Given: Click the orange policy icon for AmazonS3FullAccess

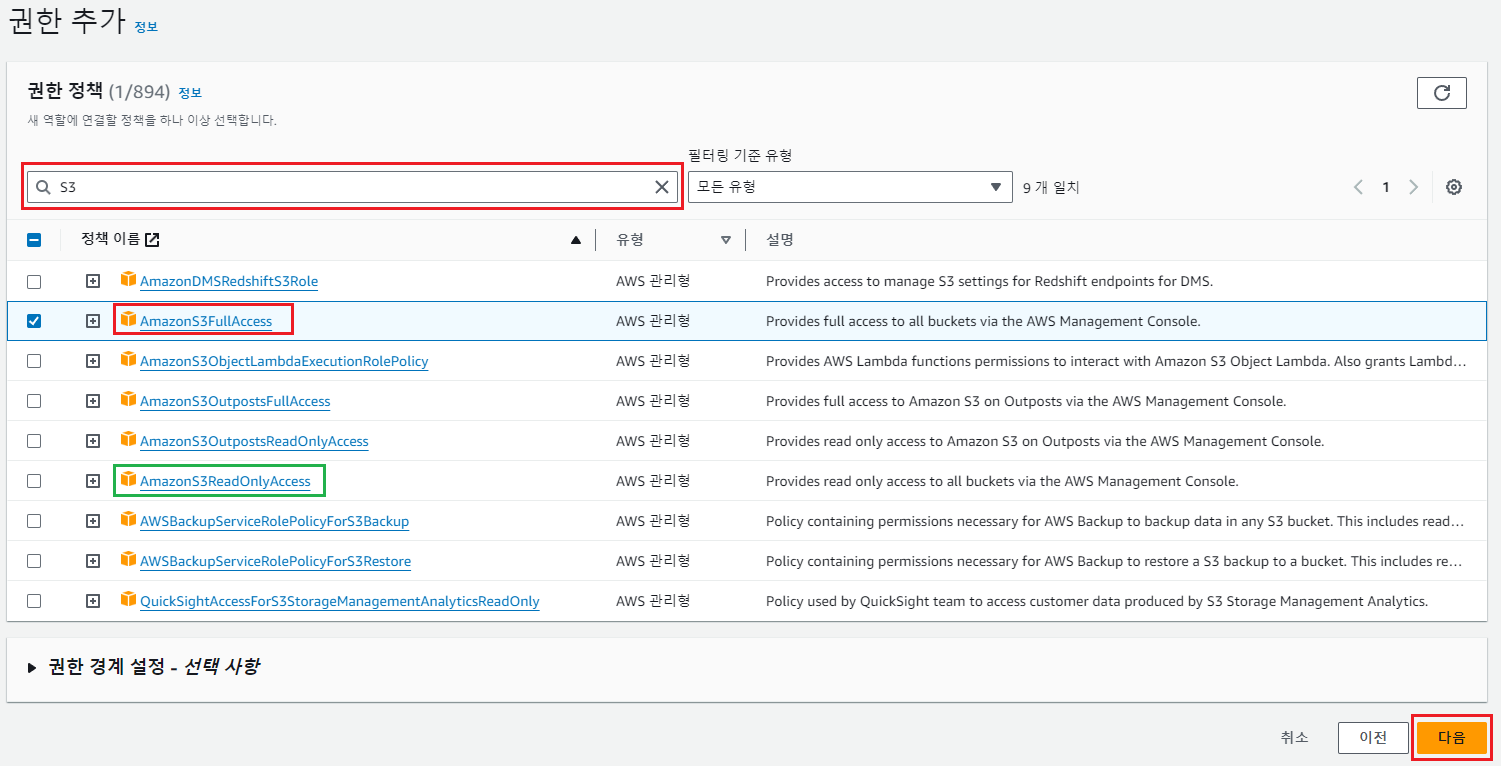Looking at the screenshot, I should pyautogui.click(x=127, y=320).
